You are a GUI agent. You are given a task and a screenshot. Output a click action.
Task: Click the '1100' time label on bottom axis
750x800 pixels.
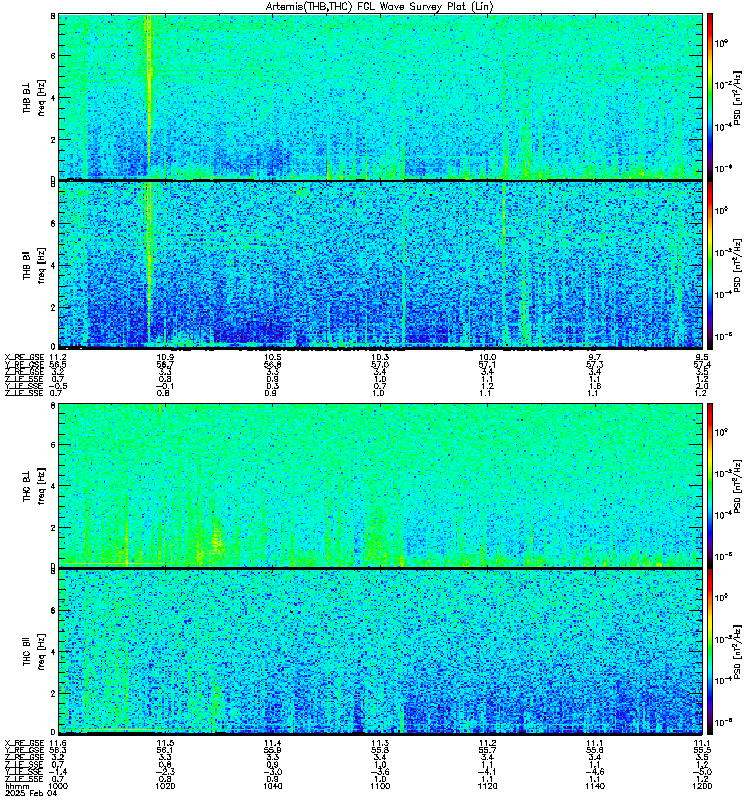coord(380,786)
